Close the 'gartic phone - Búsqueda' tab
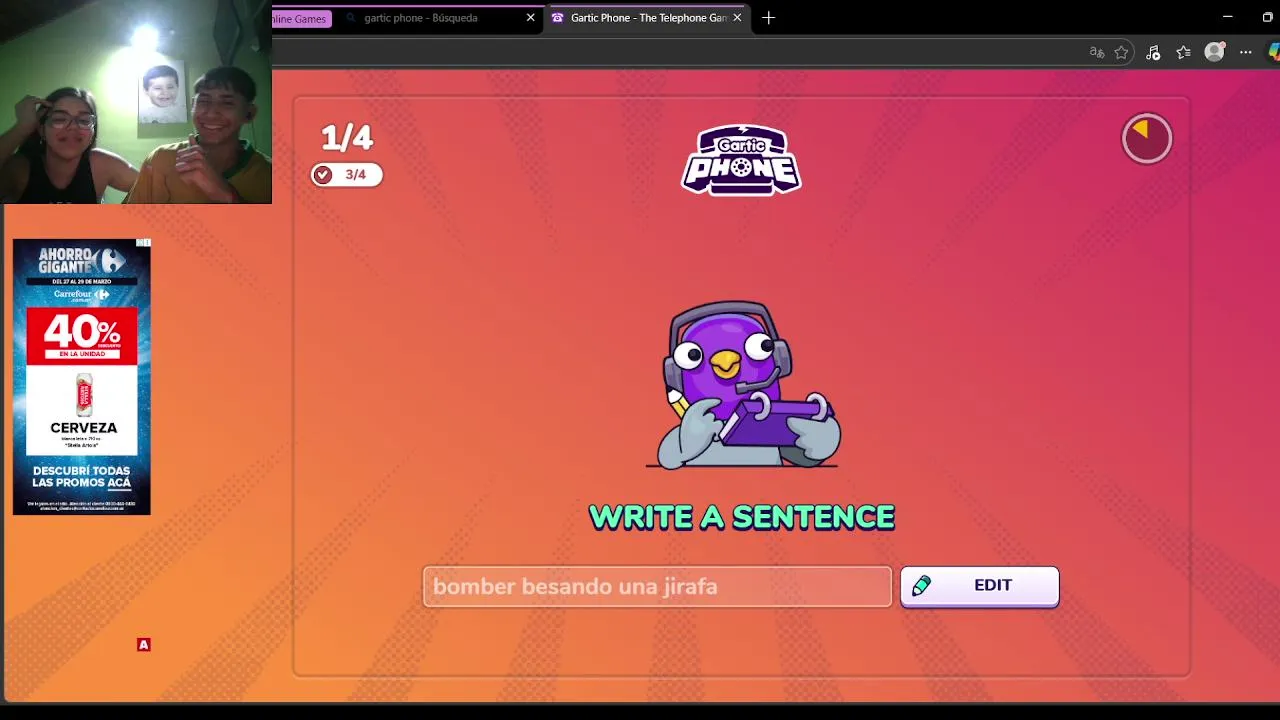The image size is (1280, 720). click(530, 18)
